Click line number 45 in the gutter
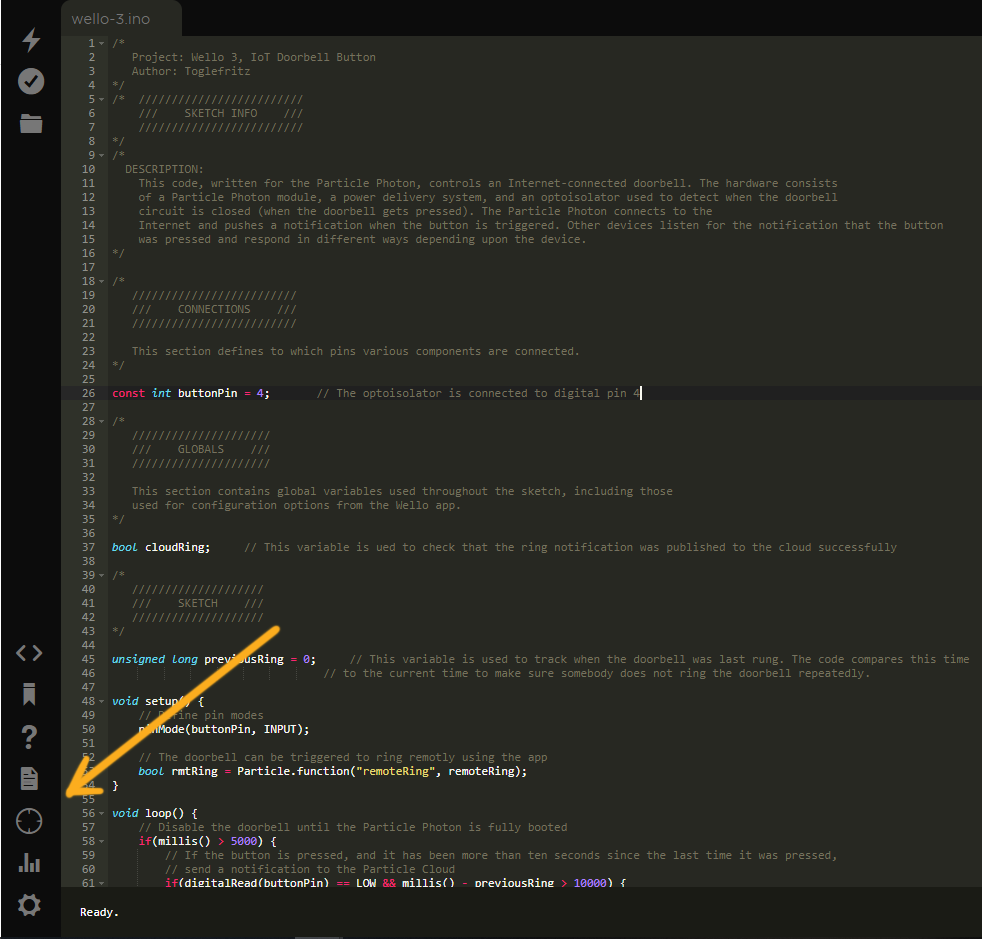 [x=88, y=660]
